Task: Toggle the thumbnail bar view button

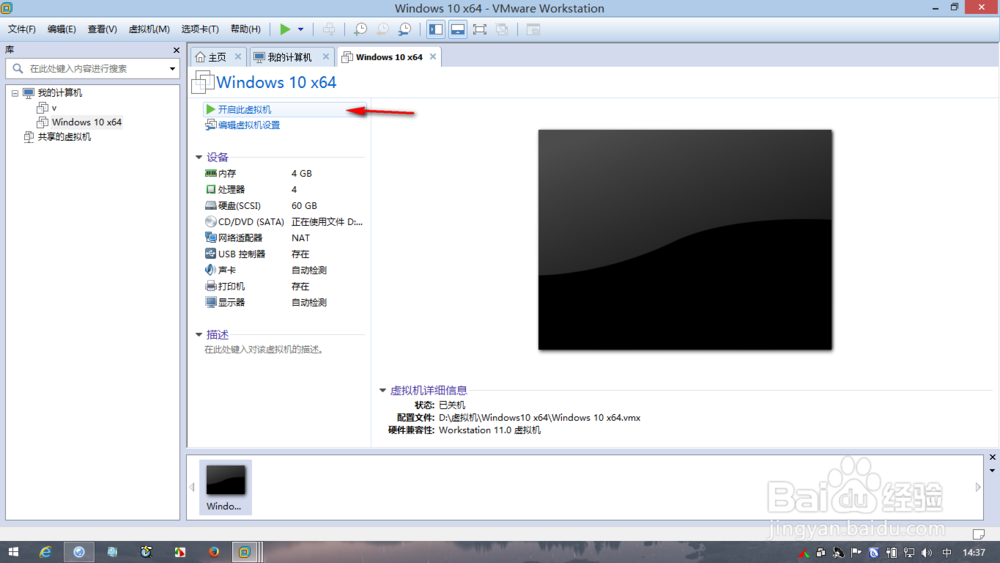Action: pyautogui.click(x=457, y=29)
